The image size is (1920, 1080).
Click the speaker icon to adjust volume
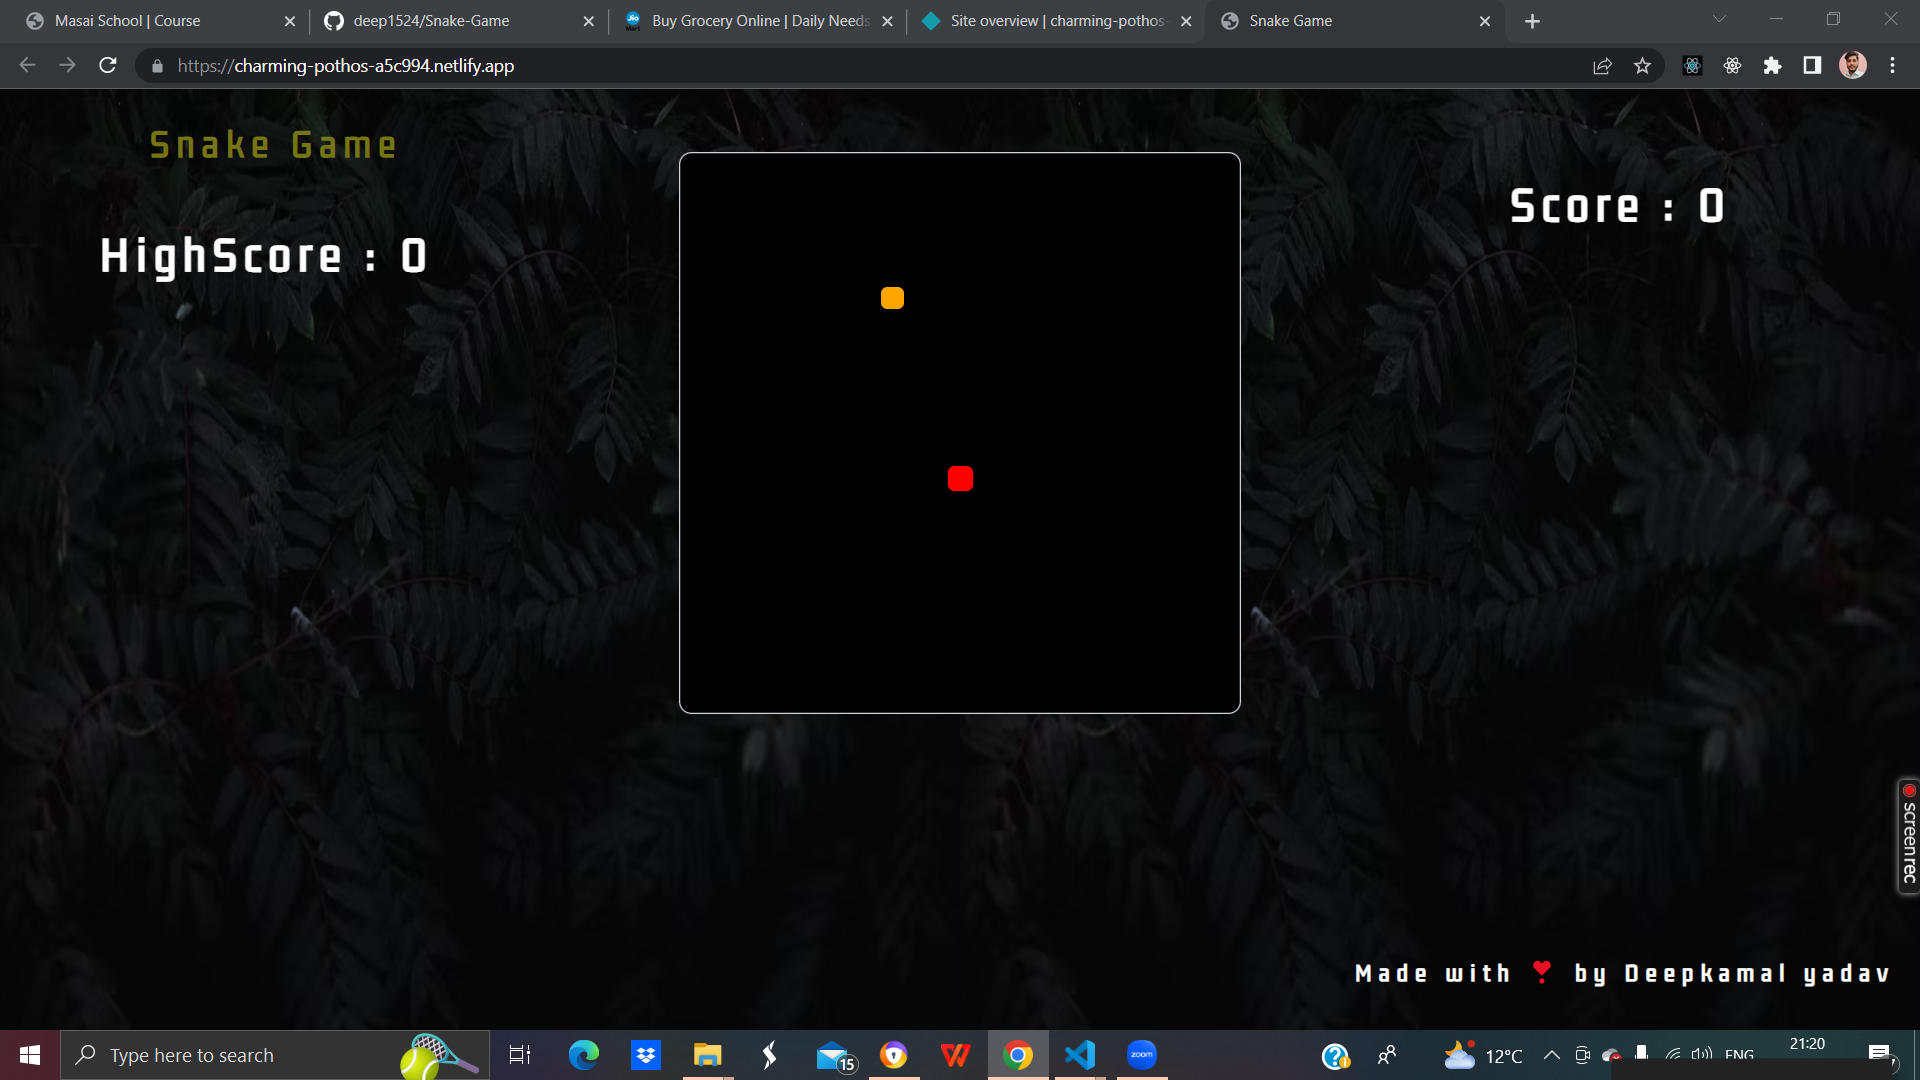pos(1700,1054)
